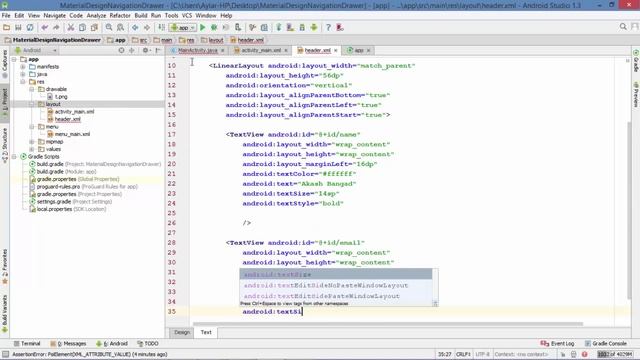640x360 pixels.
Task: Open the Messages tool window
Action: coord(68,344)
